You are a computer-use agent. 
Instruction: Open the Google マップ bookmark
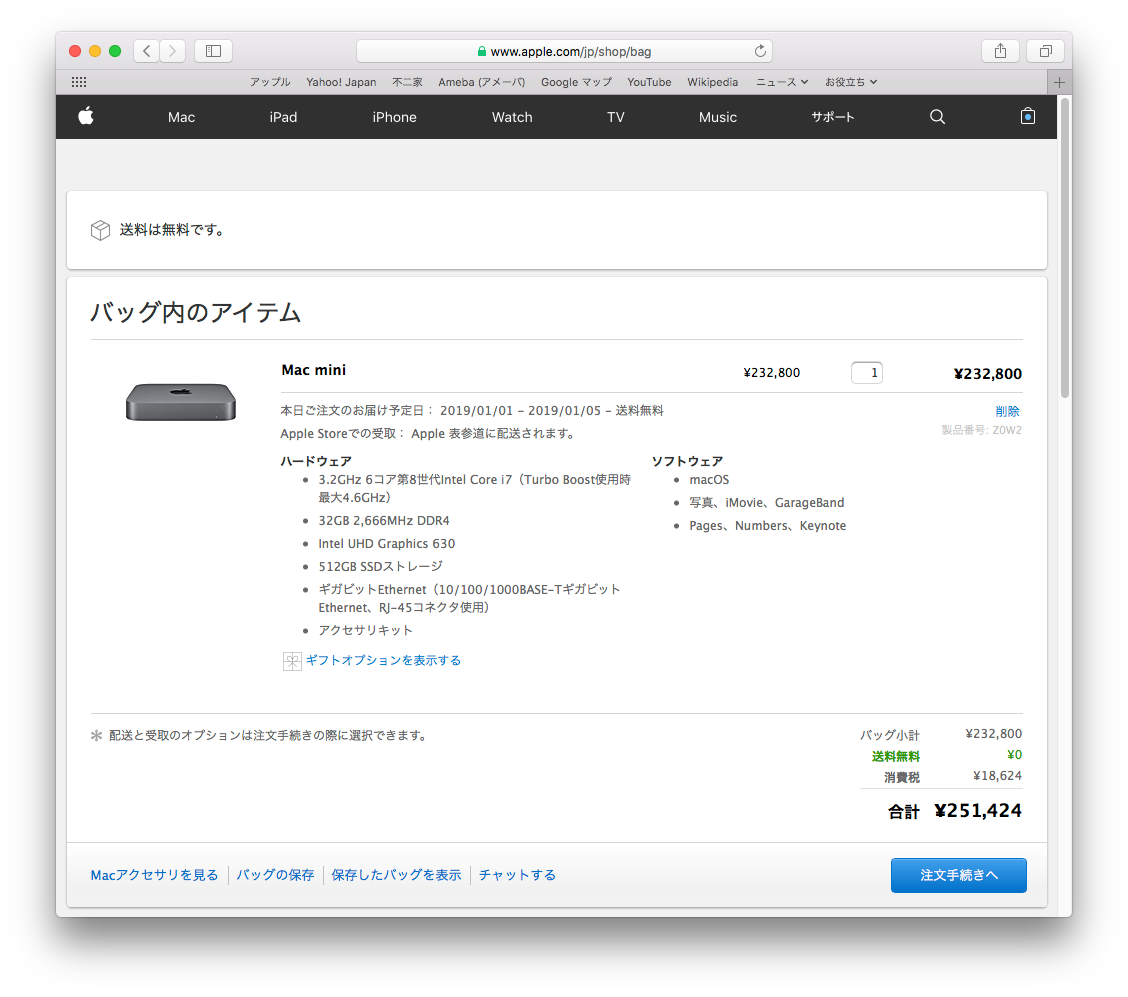click(576, 82)
